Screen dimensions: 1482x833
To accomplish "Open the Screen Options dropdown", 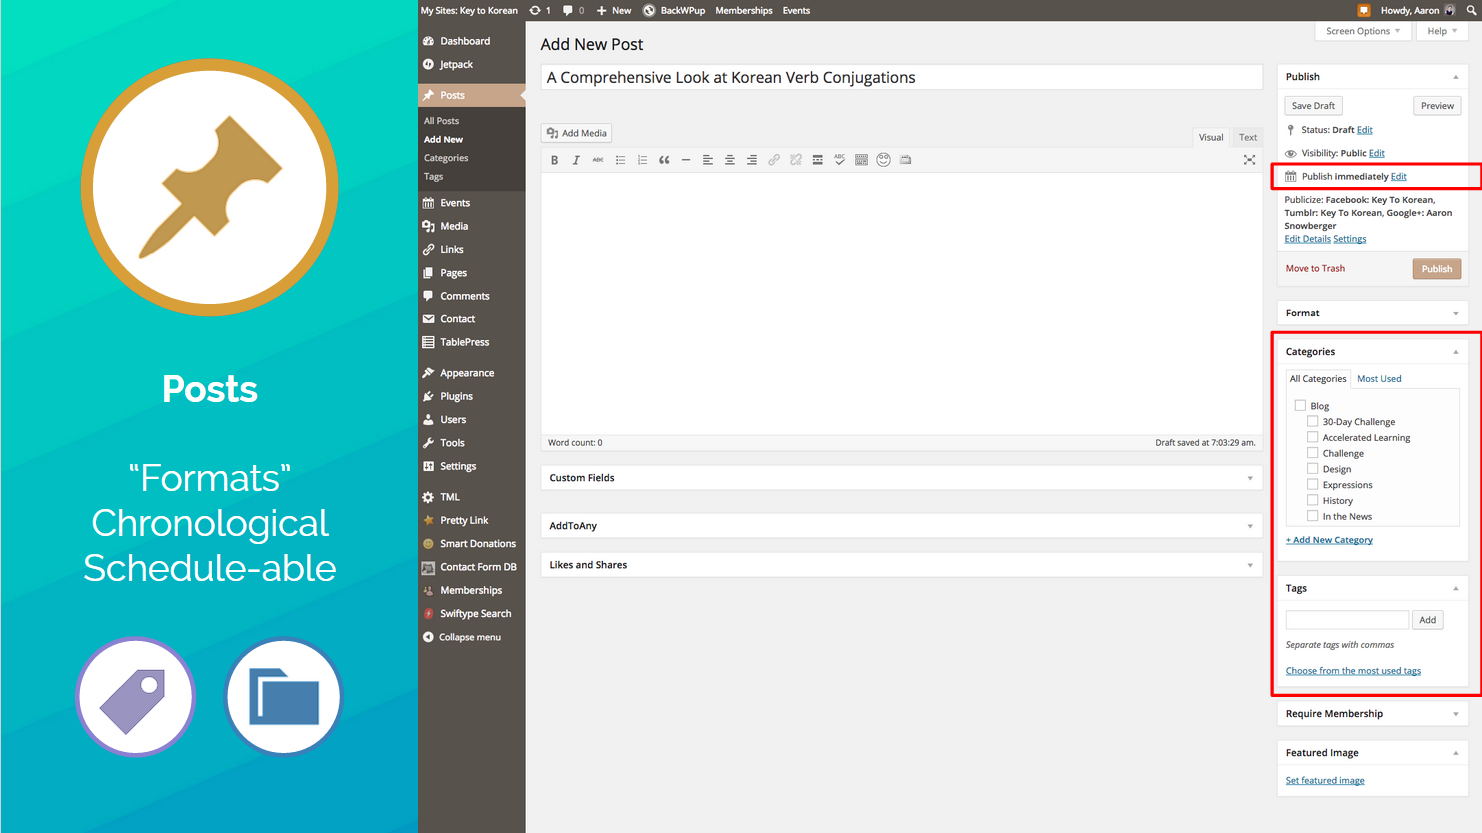I will tap(1362, 31).
